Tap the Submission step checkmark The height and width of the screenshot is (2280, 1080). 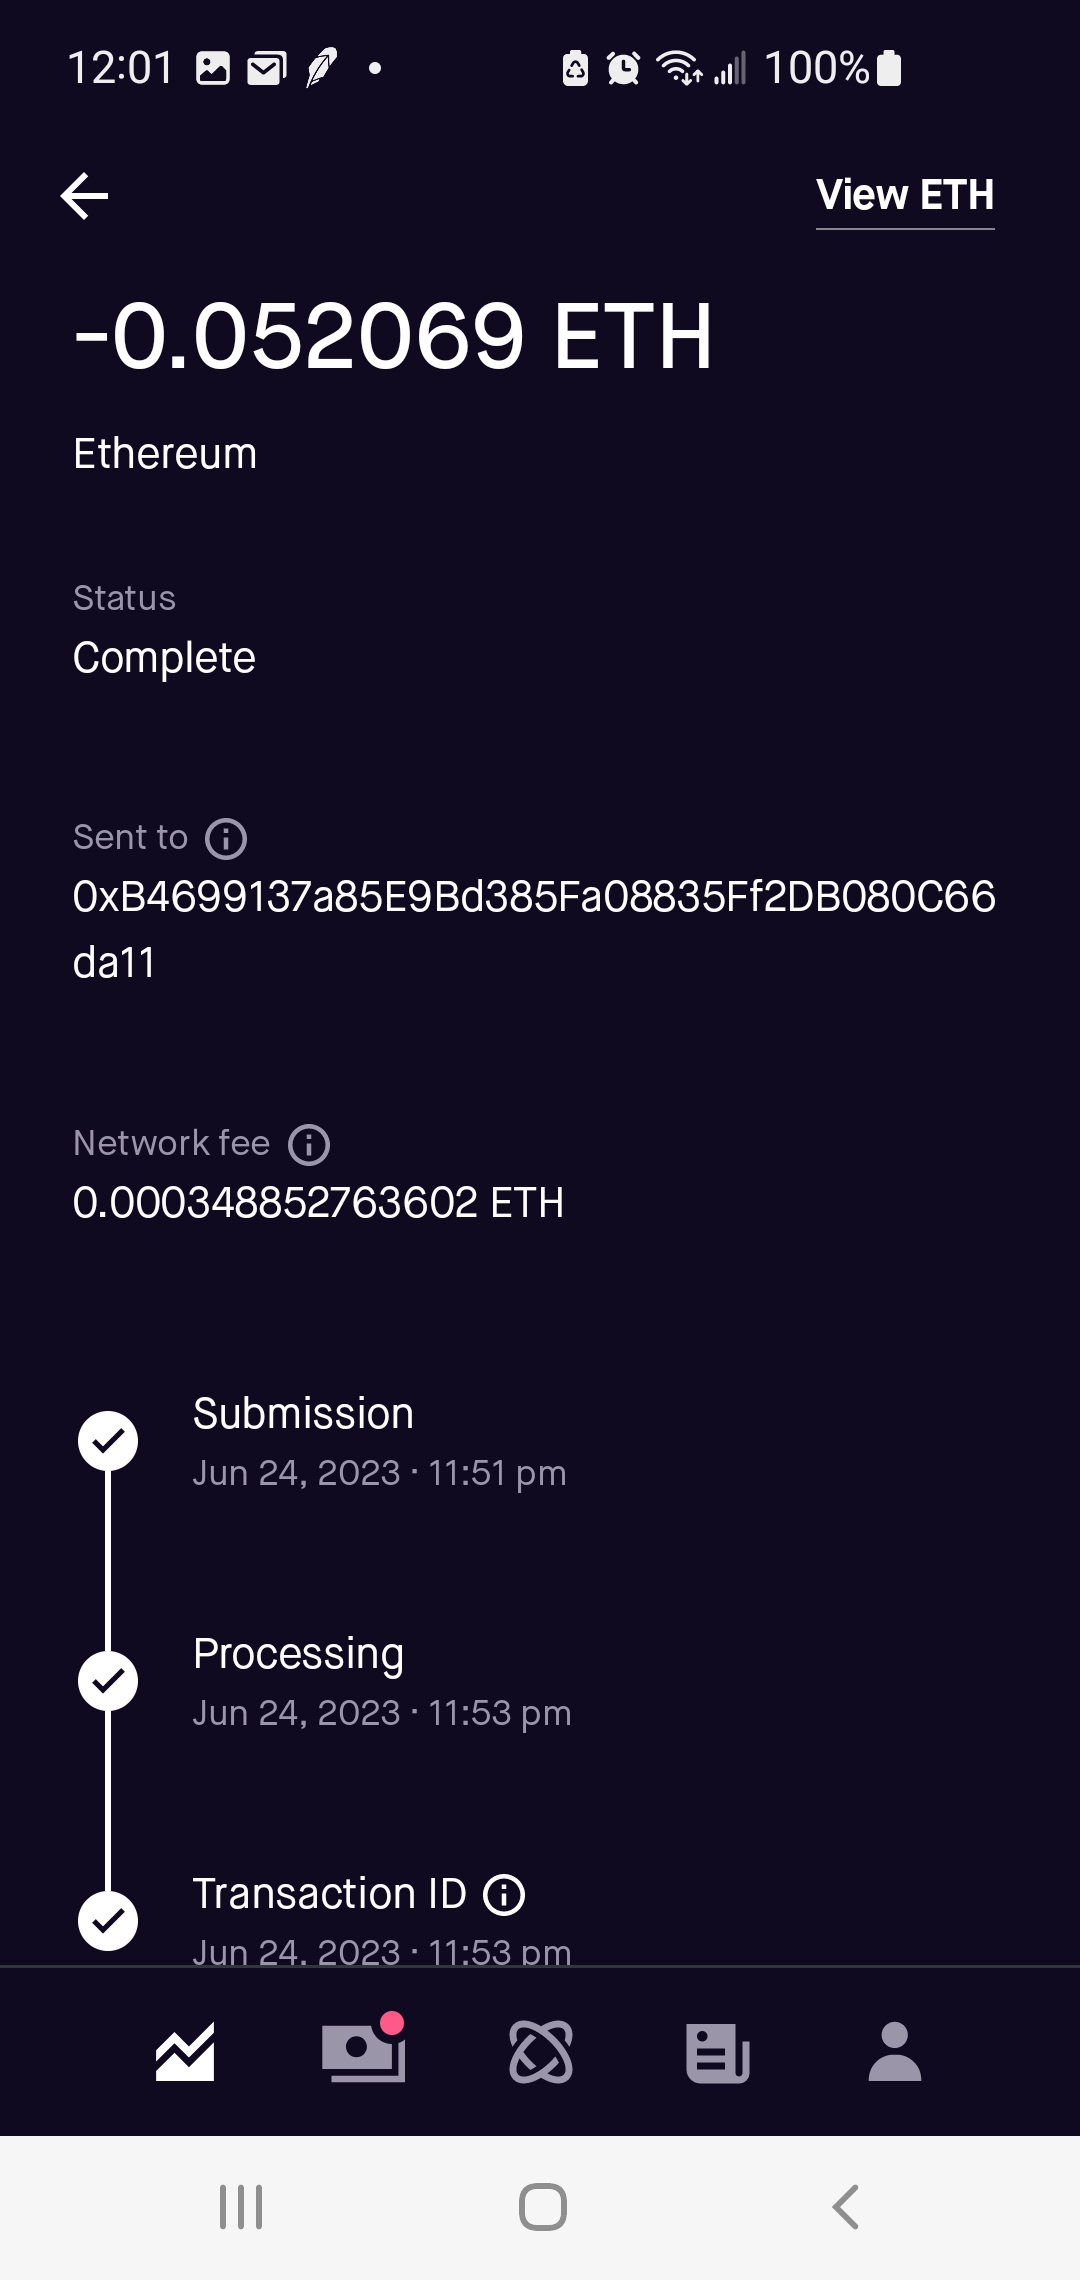tap(108, 1441)
